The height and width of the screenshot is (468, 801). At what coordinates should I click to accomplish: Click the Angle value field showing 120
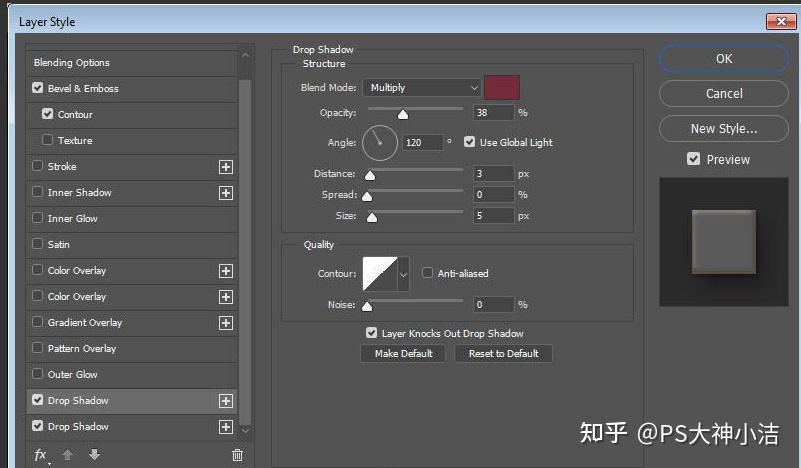point(422,143)
